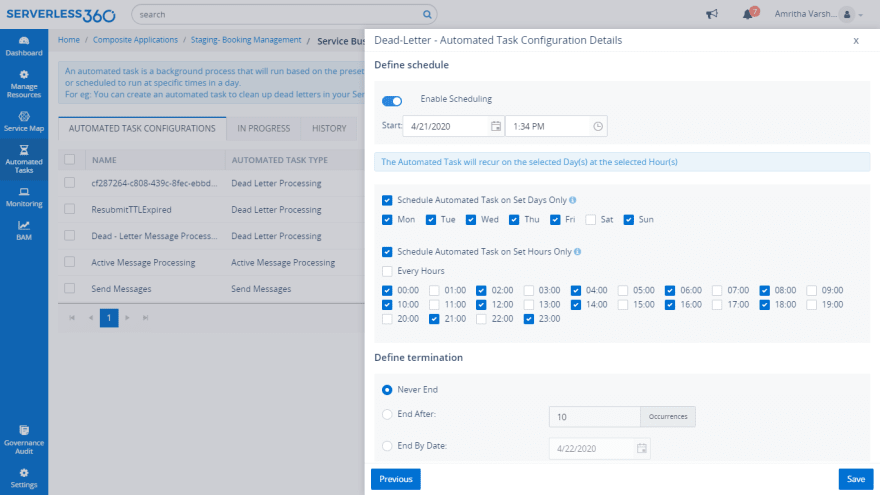This screenshot has height=495, width=880.
Task: Open Monitoring in sidebar
Action: pyautogui.click(x=24, y=197)
